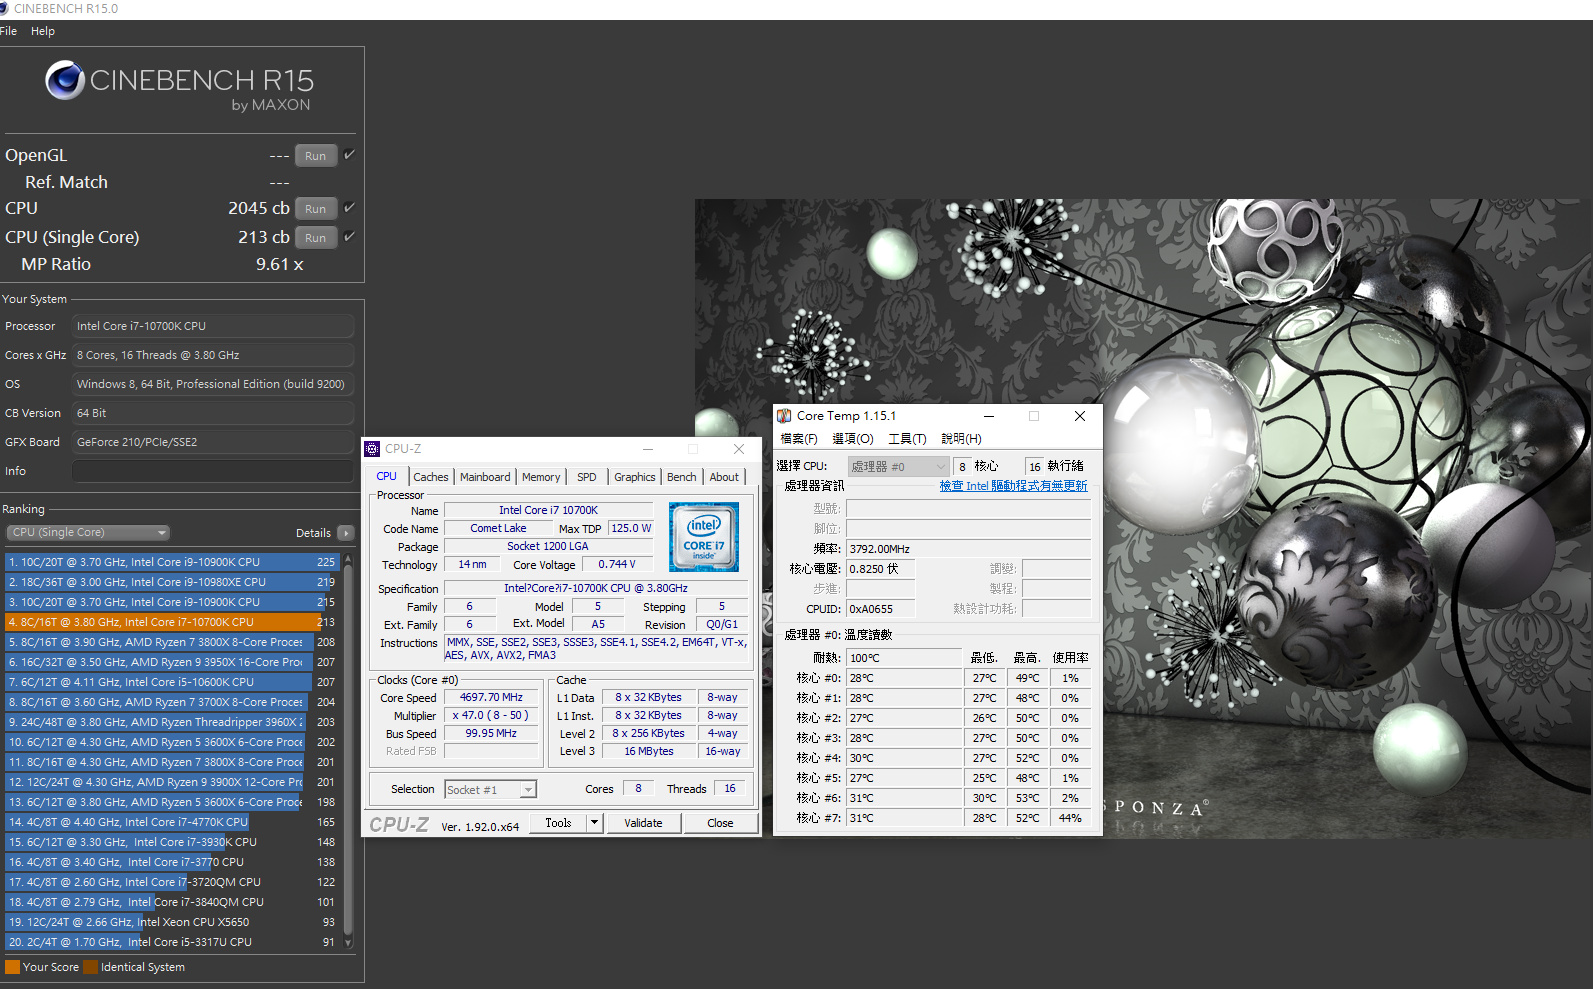Toggle the CPU (Single Core) test checkbox
1593x989 pixels.
point(349,237)
